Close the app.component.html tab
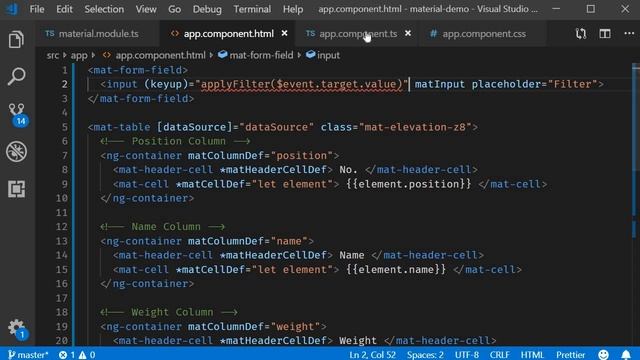The width and height of the screenshot is (640, 360). pyautogui.click(x=284, y=33)
